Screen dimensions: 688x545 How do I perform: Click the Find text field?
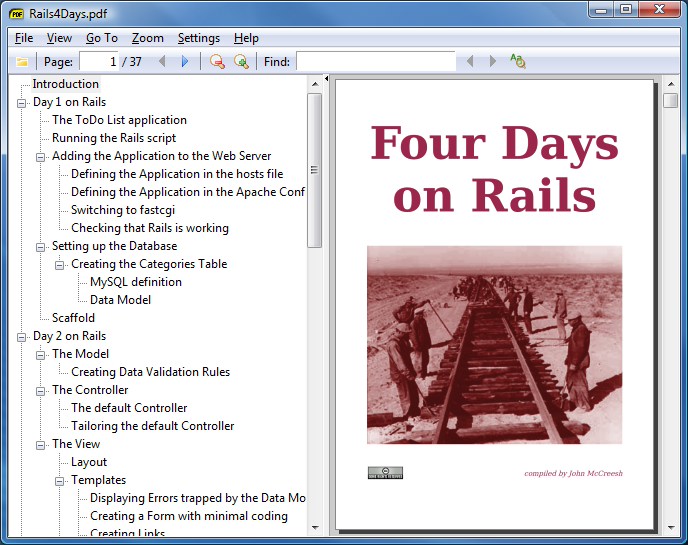point(376,61)
